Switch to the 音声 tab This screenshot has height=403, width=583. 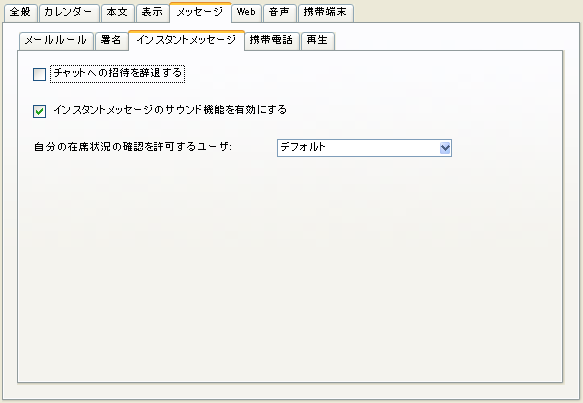click(x=279, y=13)
